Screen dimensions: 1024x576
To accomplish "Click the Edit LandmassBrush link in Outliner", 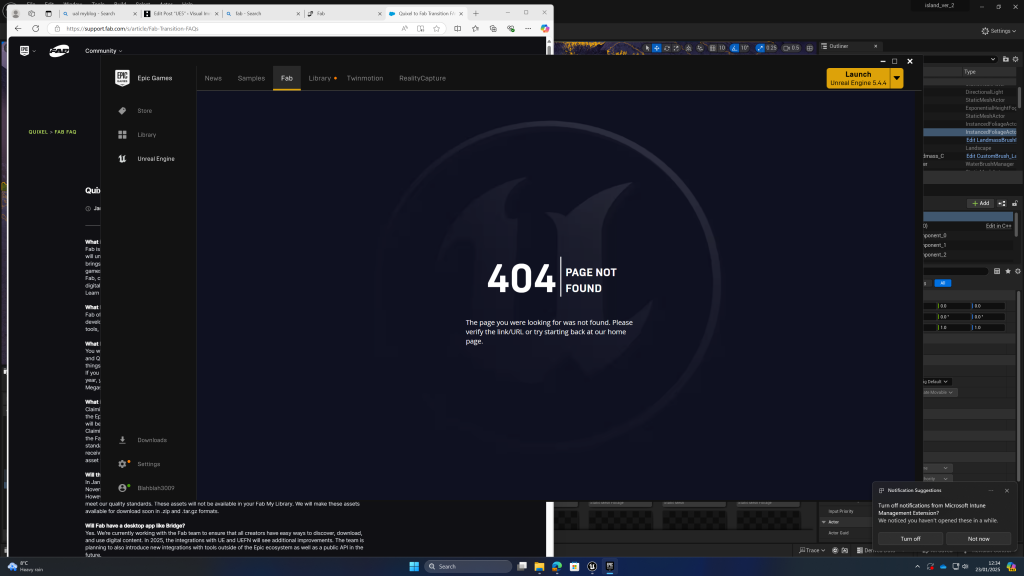I will point(991,140).
